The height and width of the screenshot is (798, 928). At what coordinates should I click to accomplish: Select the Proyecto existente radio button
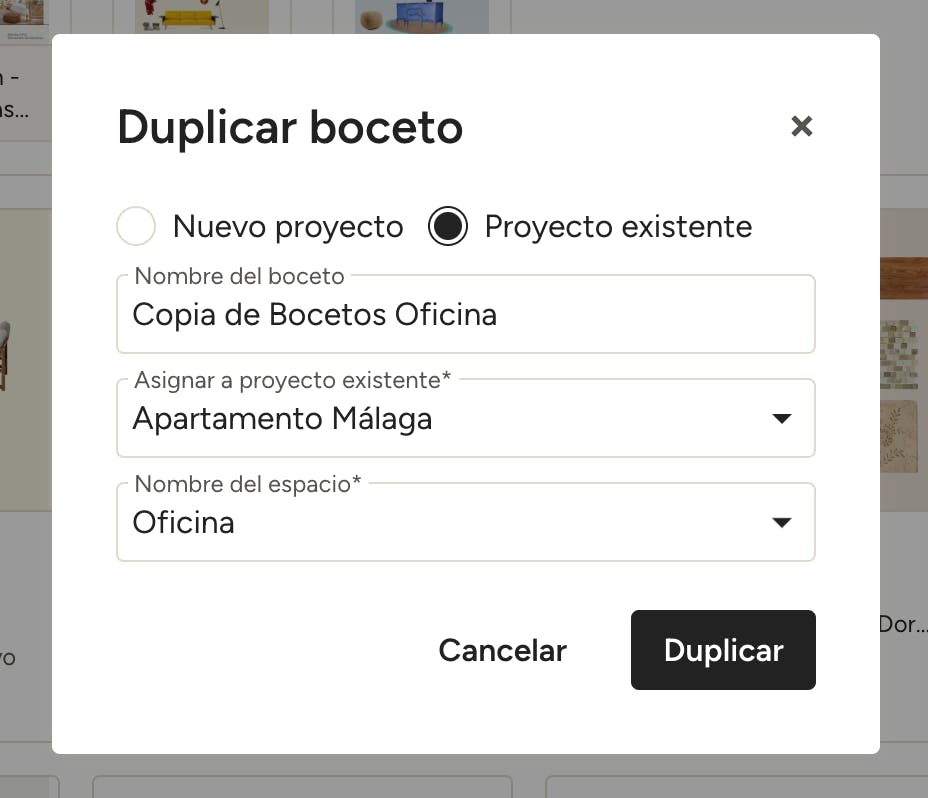tap(448, 226)
